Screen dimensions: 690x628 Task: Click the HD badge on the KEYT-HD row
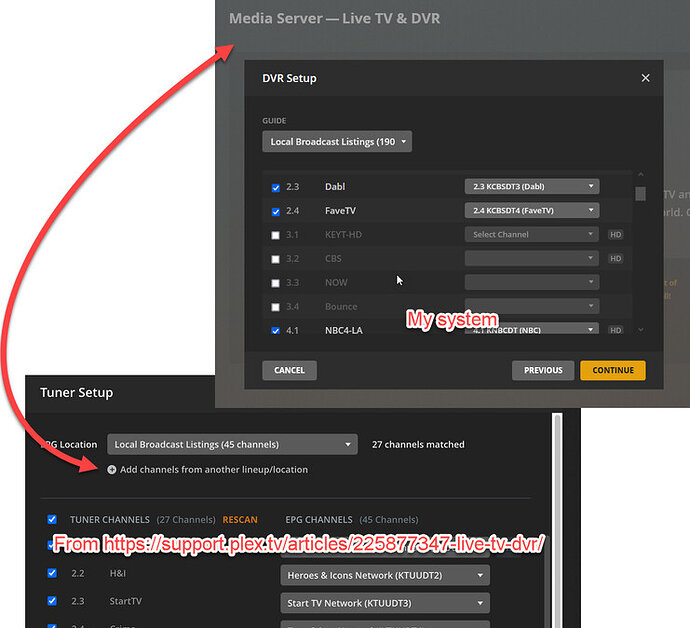(615, 235)
